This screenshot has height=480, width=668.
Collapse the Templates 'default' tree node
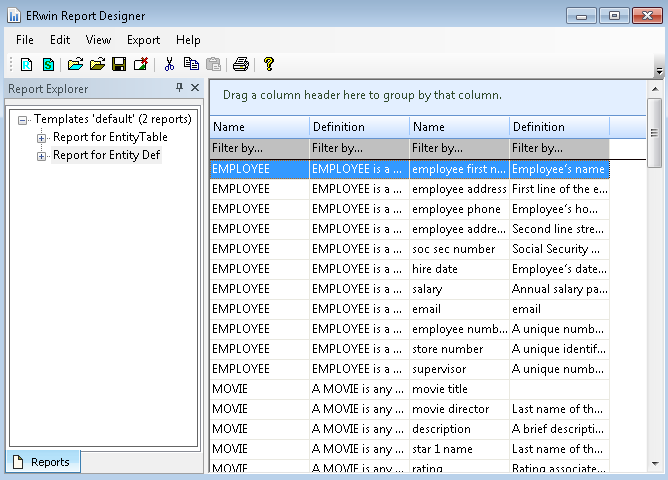click(23, 119)
